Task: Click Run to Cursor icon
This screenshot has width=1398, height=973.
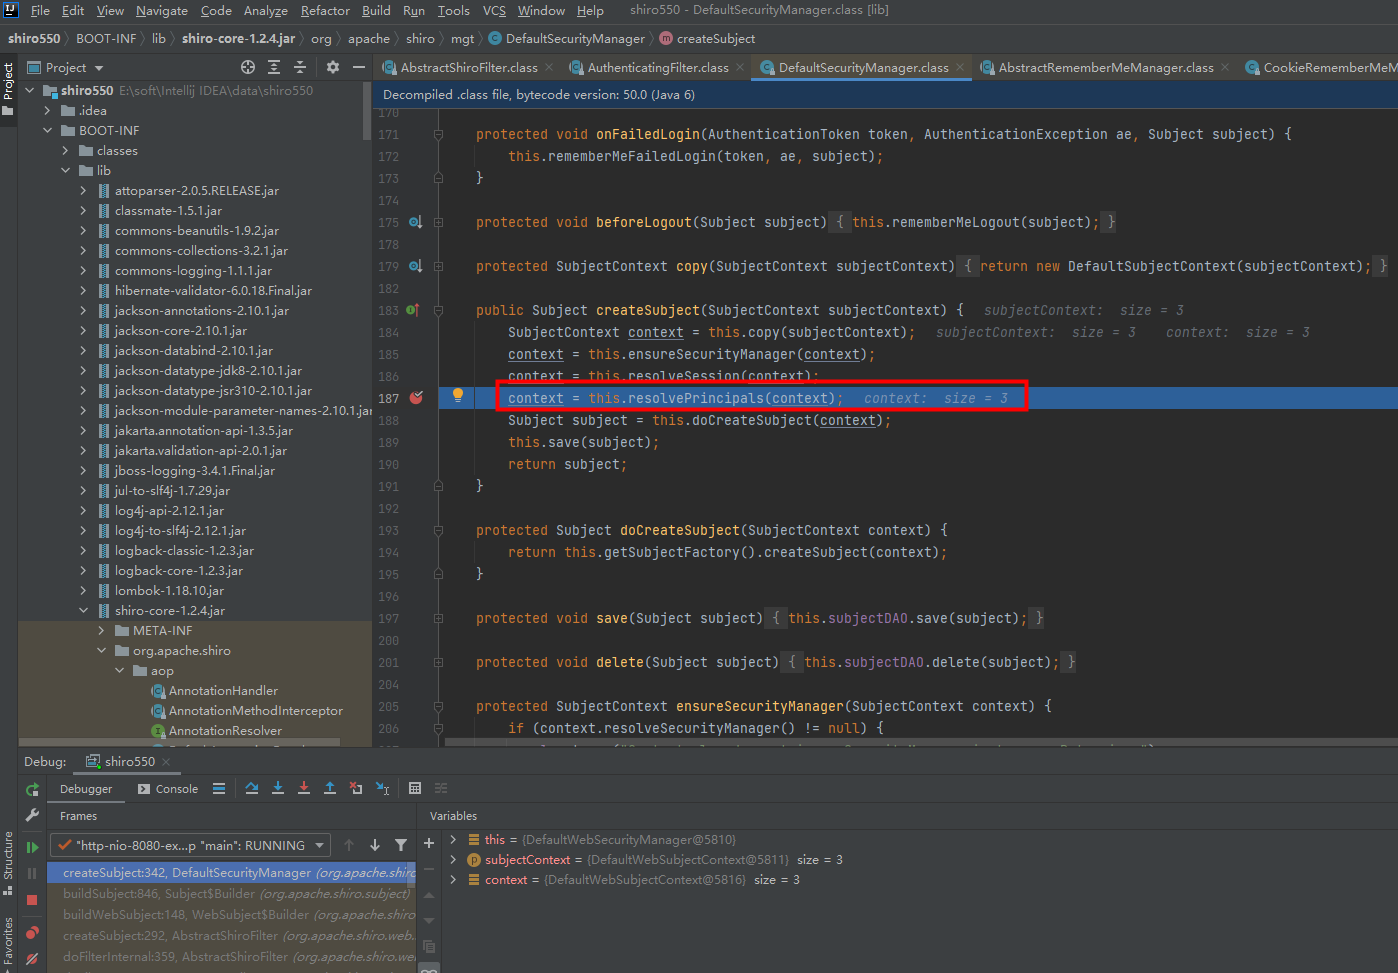Action: click(x=382, y=789)
